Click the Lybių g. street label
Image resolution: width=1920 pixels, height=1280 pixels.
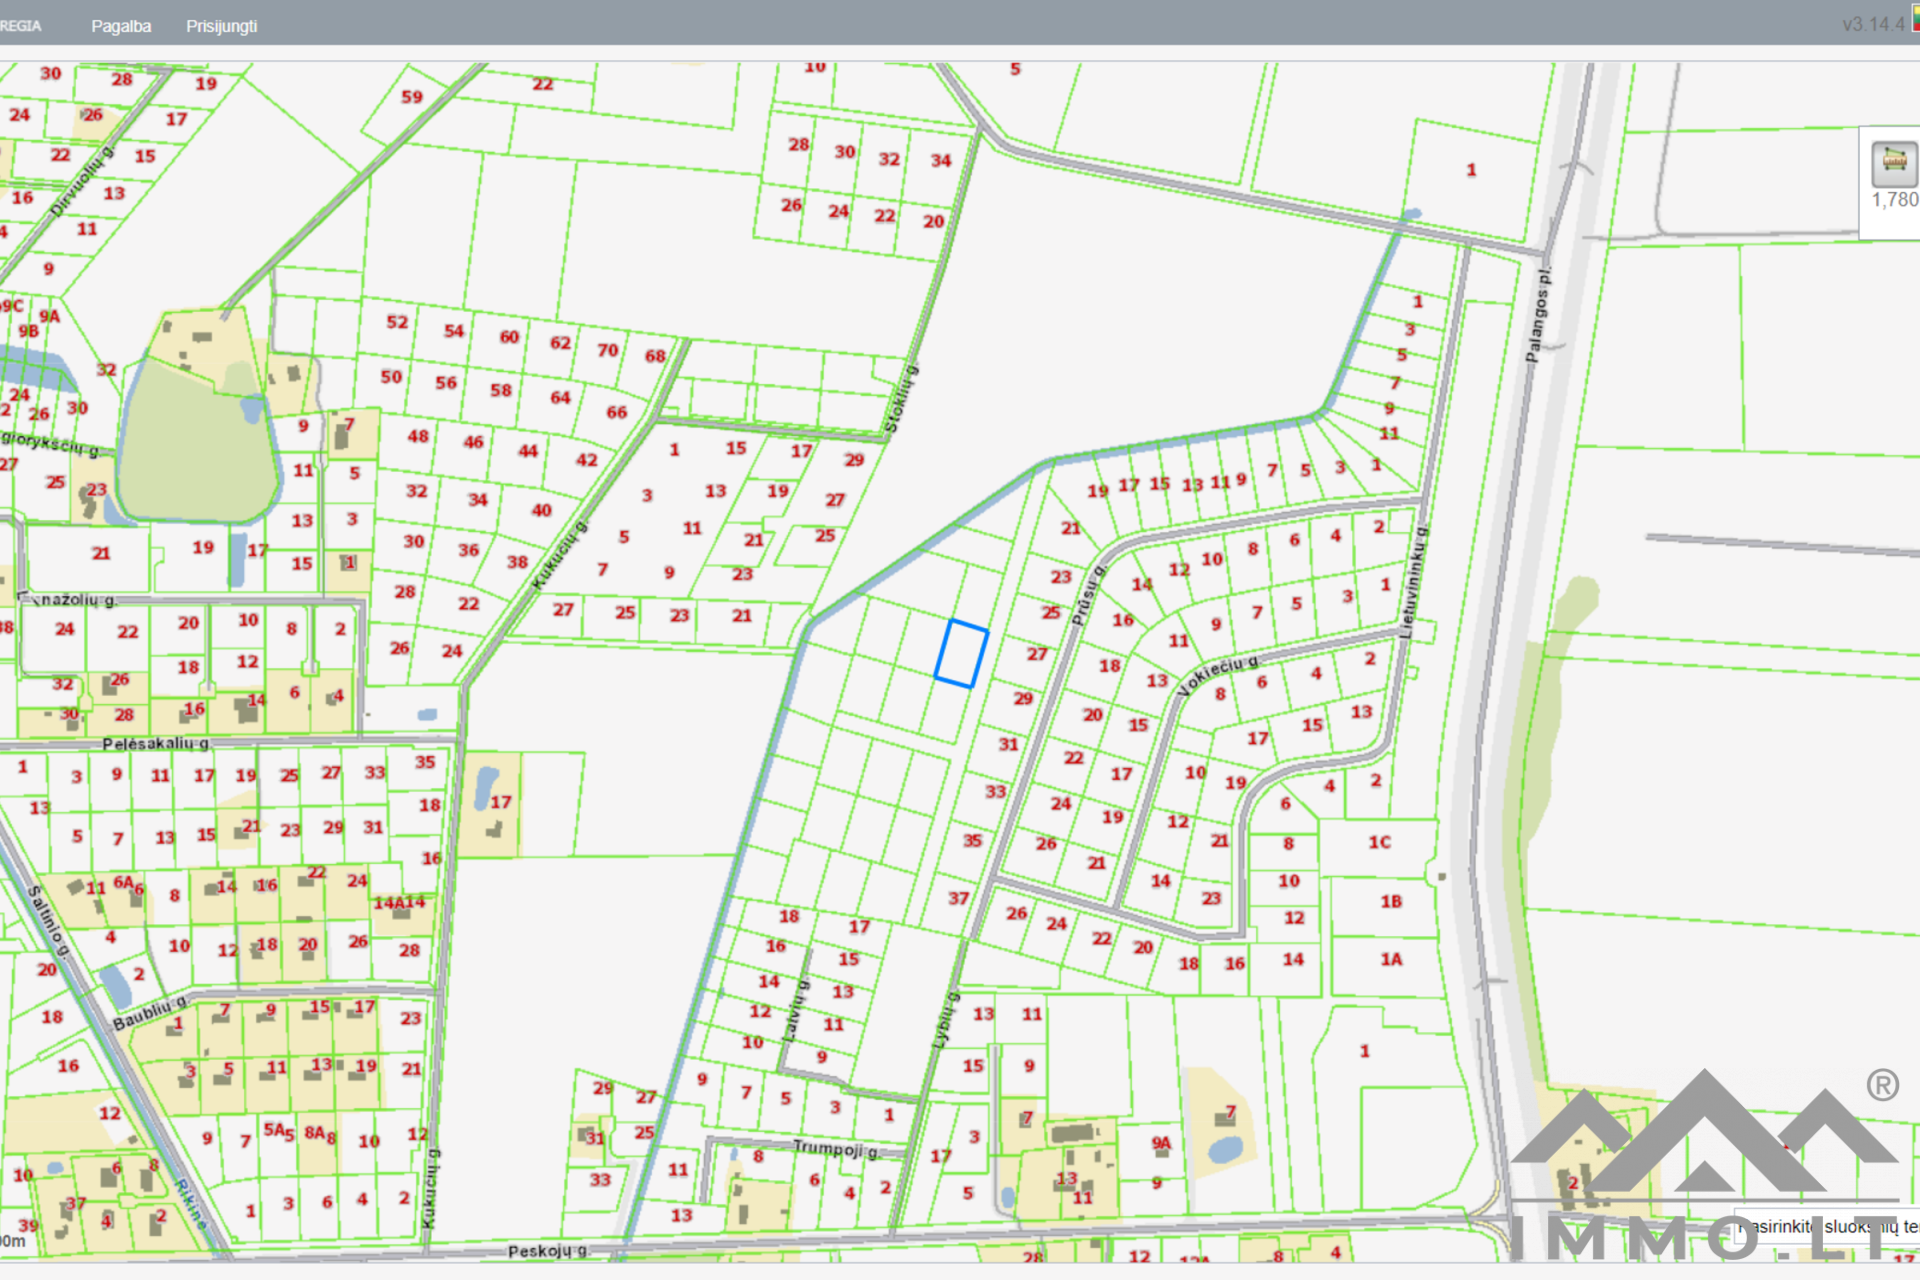tap(945, 1019)
